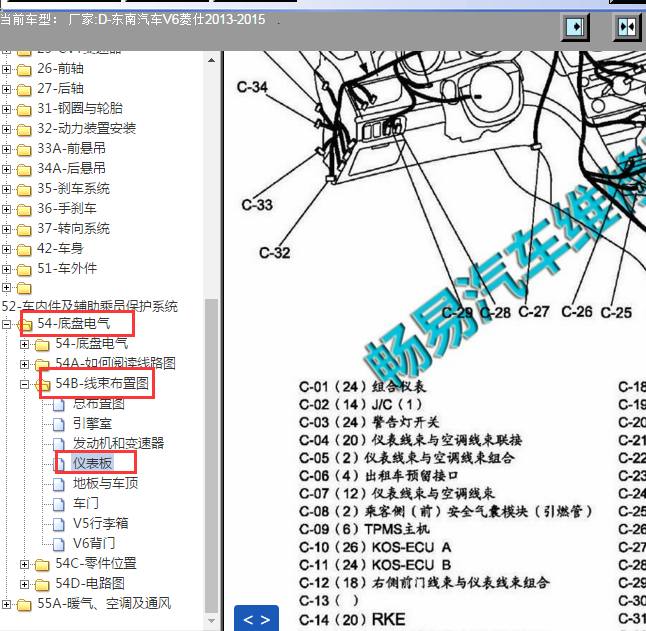Select the 54D-电路图 folder icon
The height and width of the screenshot is (631, 646).
(x=42, y=585)
